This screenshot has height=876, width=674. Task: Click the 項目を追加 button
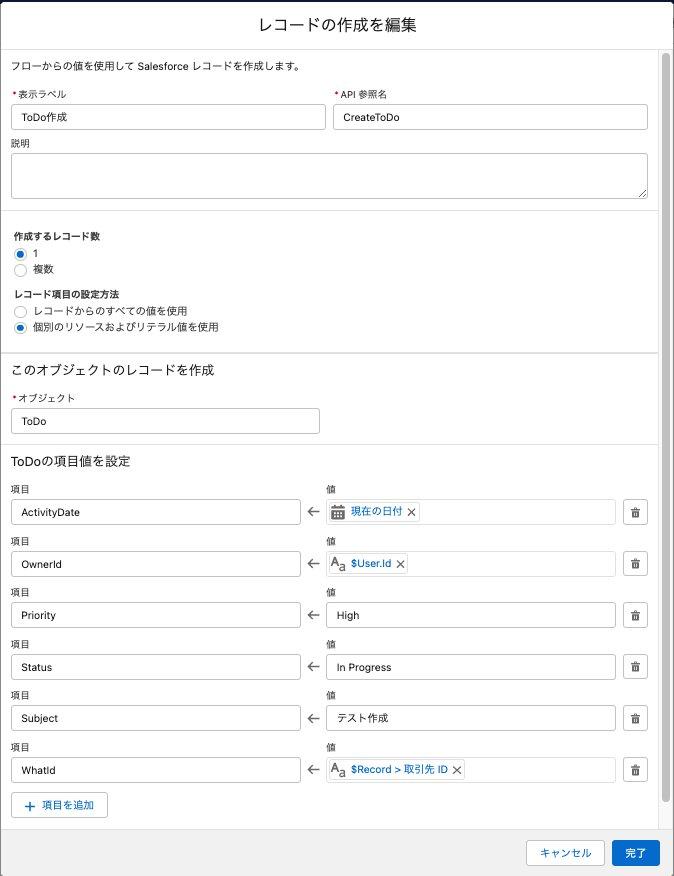point(59,805)
